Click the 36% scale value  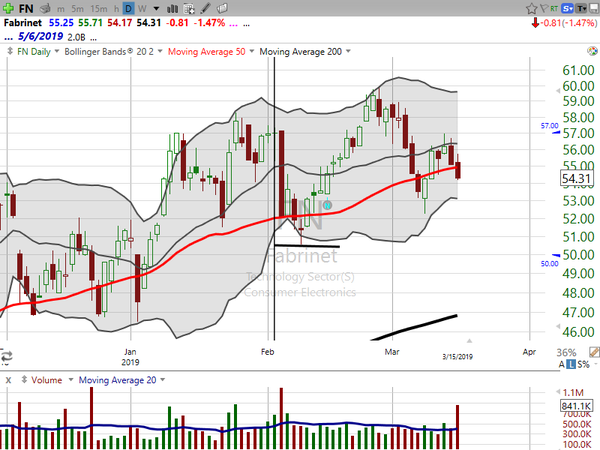566,352
